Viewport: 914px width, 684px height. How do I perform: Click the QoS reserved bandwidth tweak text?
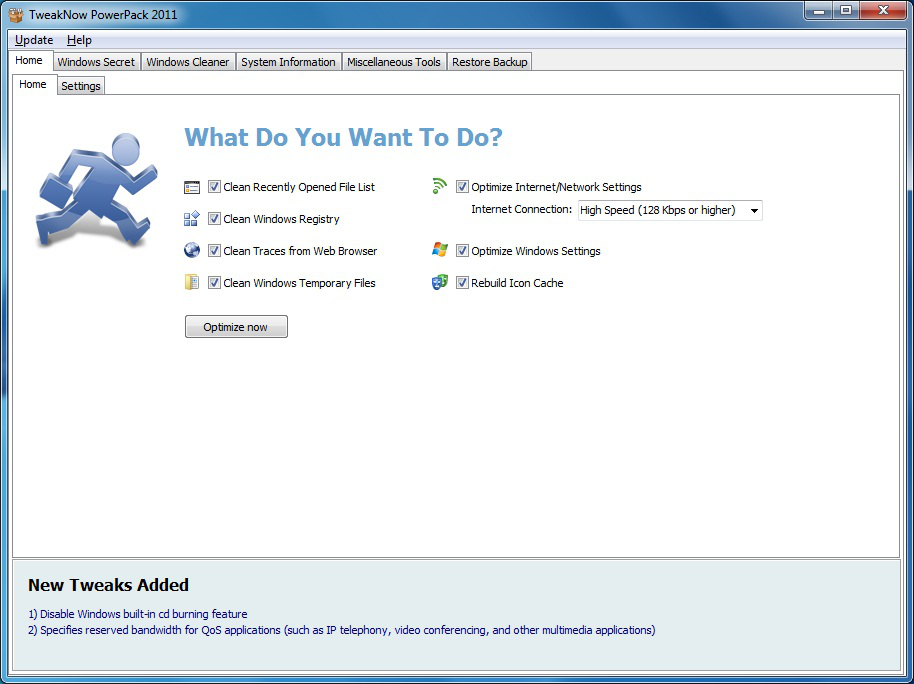(342, 630)
